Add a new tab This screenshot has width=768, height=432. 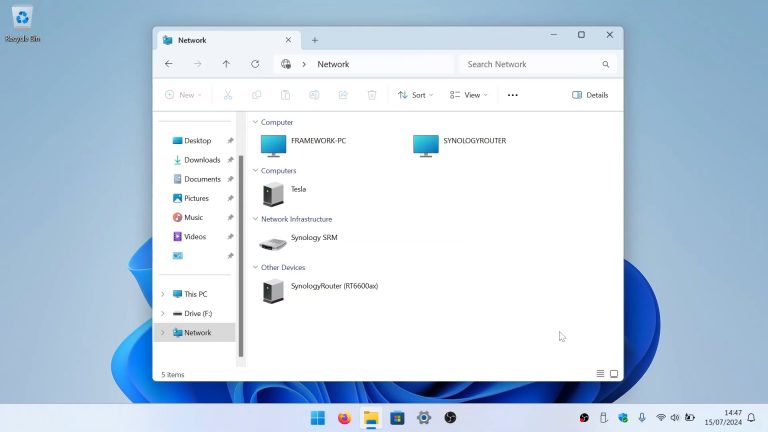[x=315, y=40]
